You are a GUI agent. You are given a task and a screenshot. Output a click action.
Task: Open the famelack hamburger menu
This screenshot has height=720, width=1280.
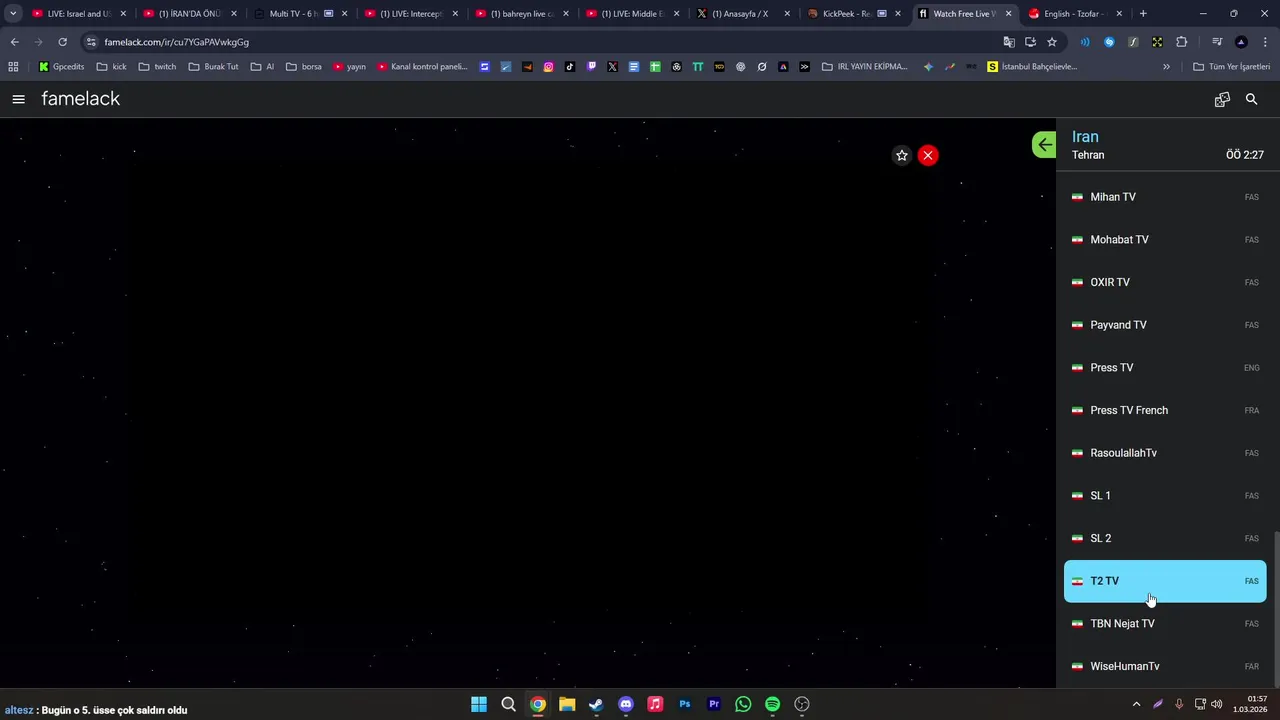18,99
